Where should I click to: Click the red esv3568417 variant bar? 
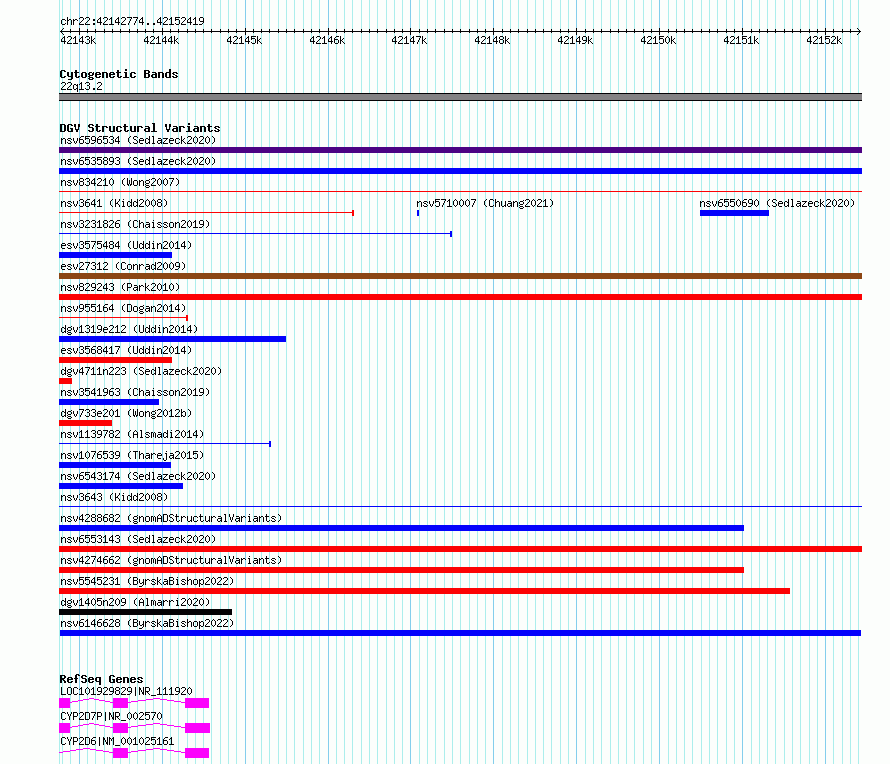[115, 360]
